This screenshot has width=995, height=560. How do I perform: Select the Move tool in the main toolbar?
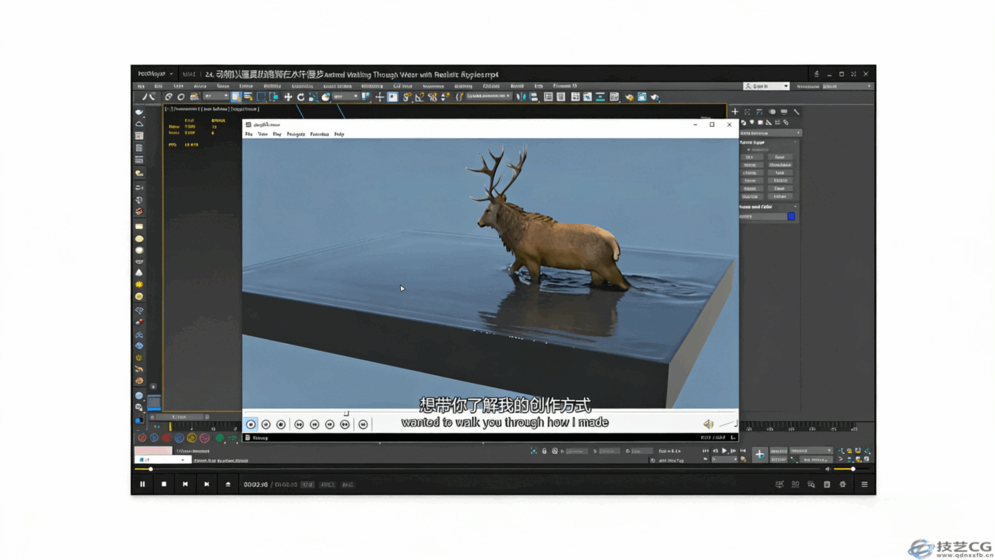tap(288, 97)
